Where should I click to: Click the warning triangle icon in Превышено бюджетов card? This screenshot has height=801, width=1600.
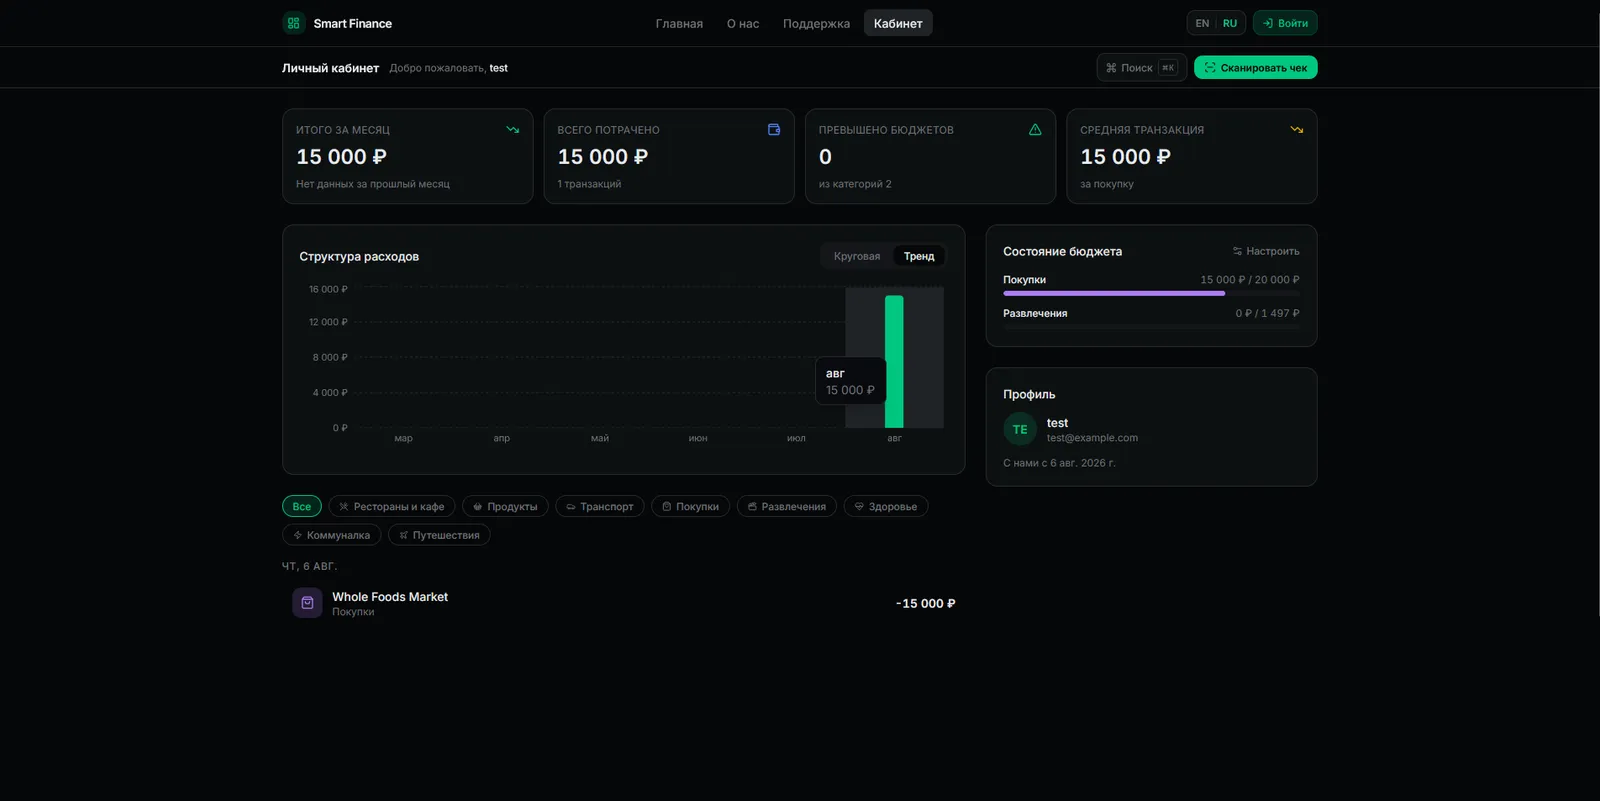(x=1035, y=130)
